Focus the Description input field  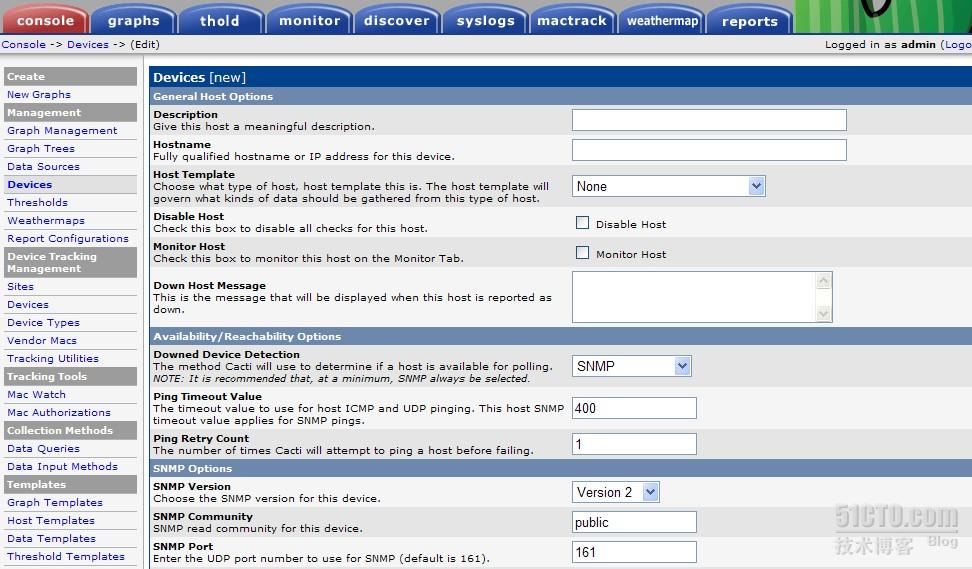coord(709,120)
